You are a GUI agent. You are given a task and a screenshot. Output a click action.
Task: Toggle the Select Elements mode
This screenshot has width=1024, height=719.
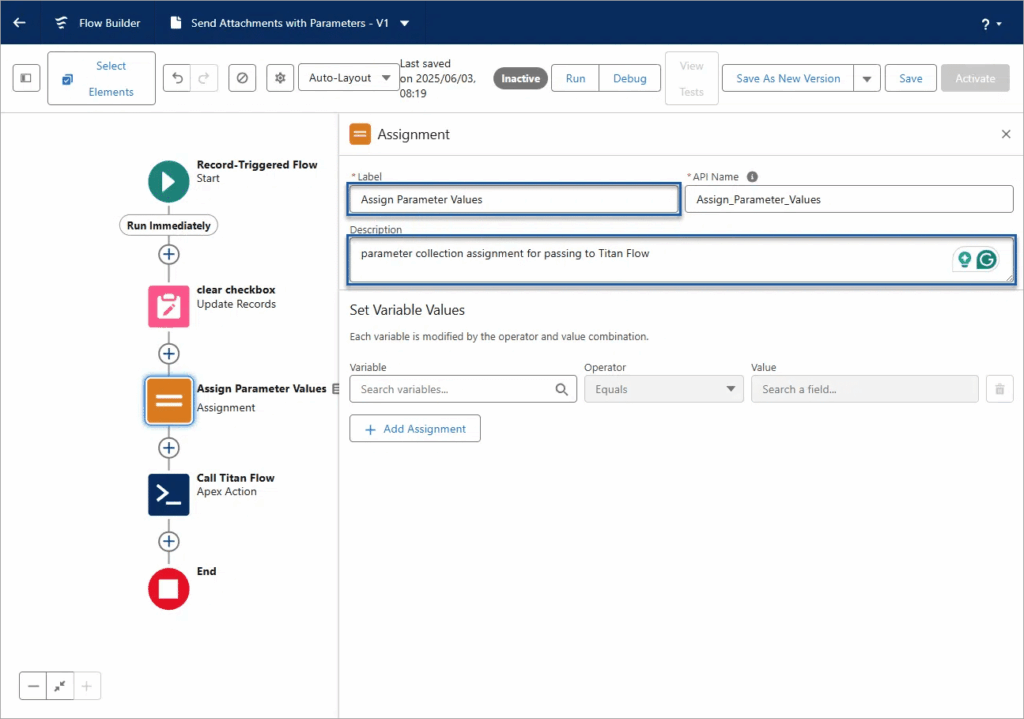(99, 77)
